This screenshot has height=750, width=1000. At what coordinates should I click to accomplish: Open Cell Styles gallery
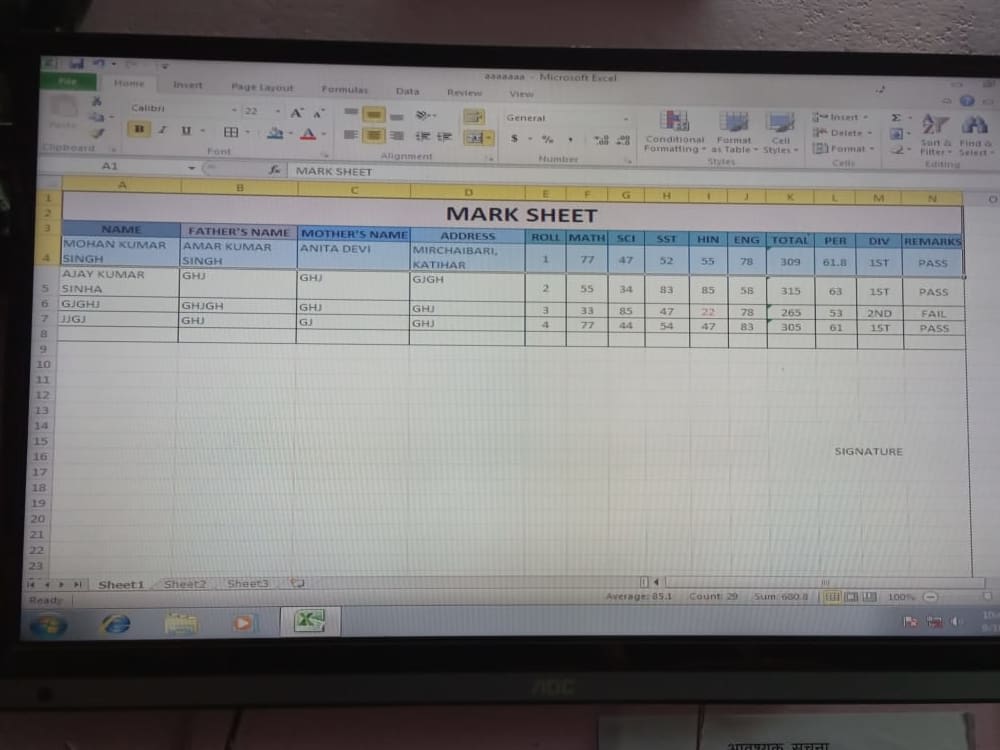coord(780,133)
